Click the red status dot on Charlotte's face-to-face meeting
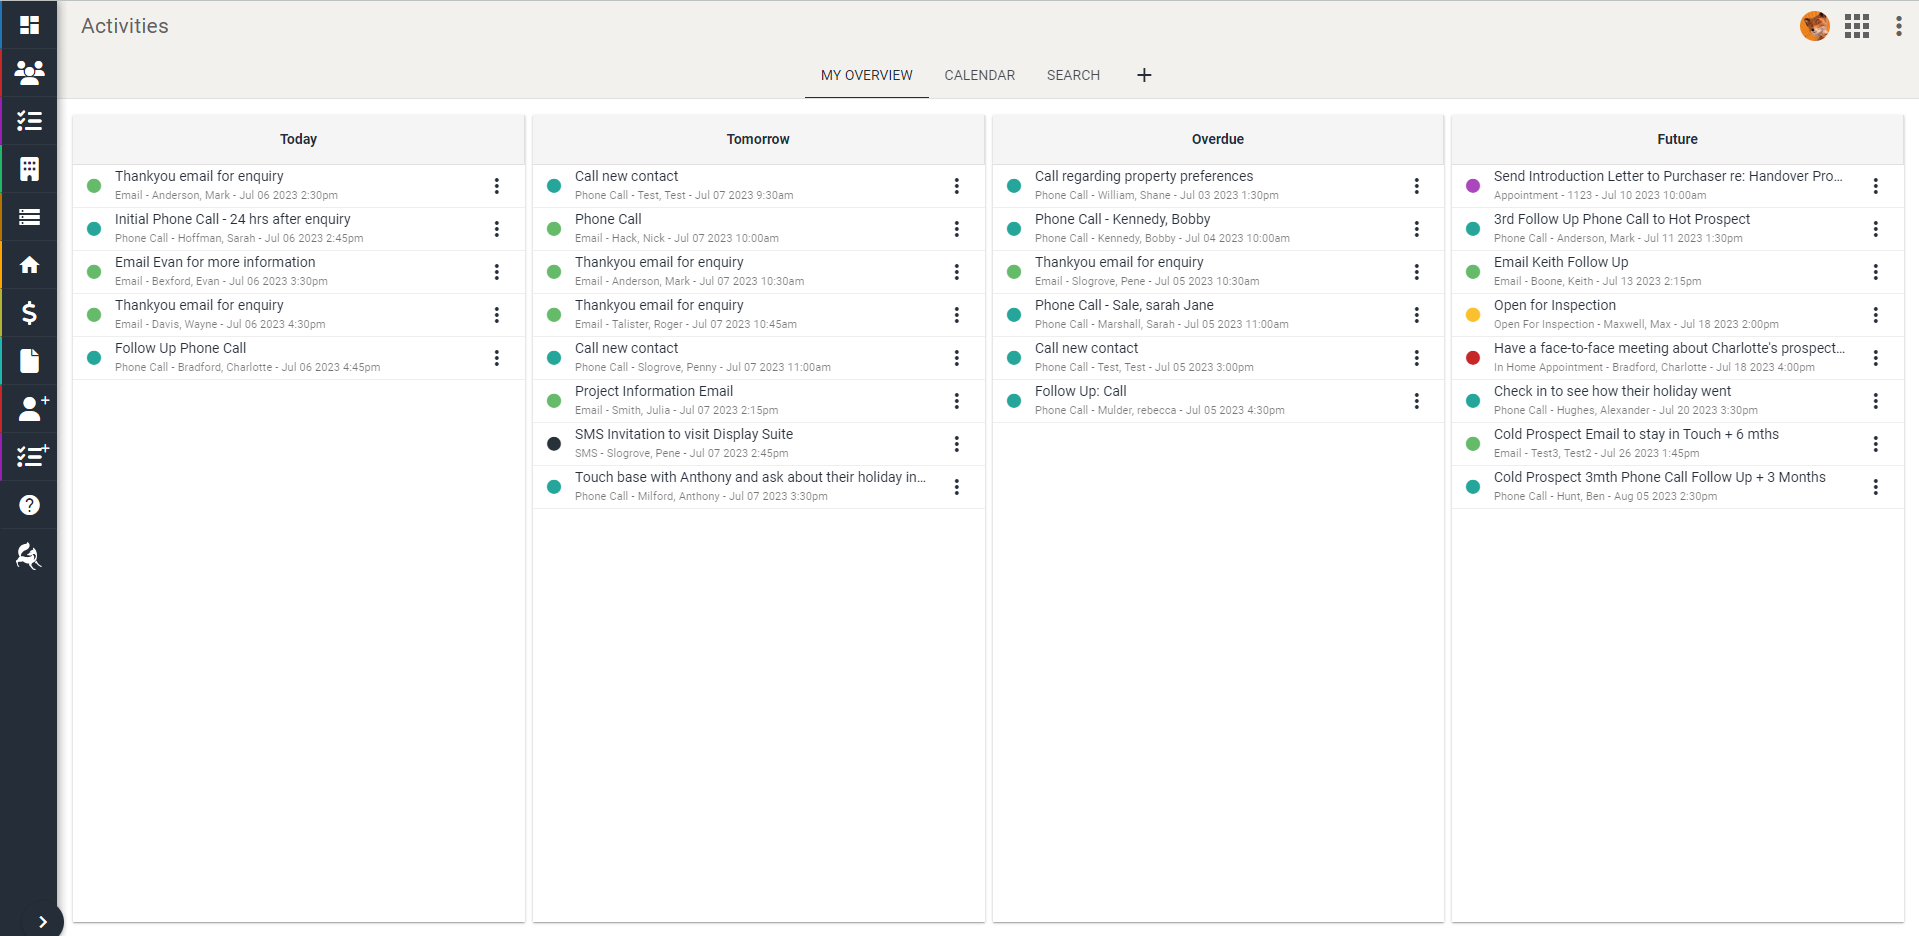 1472,357
